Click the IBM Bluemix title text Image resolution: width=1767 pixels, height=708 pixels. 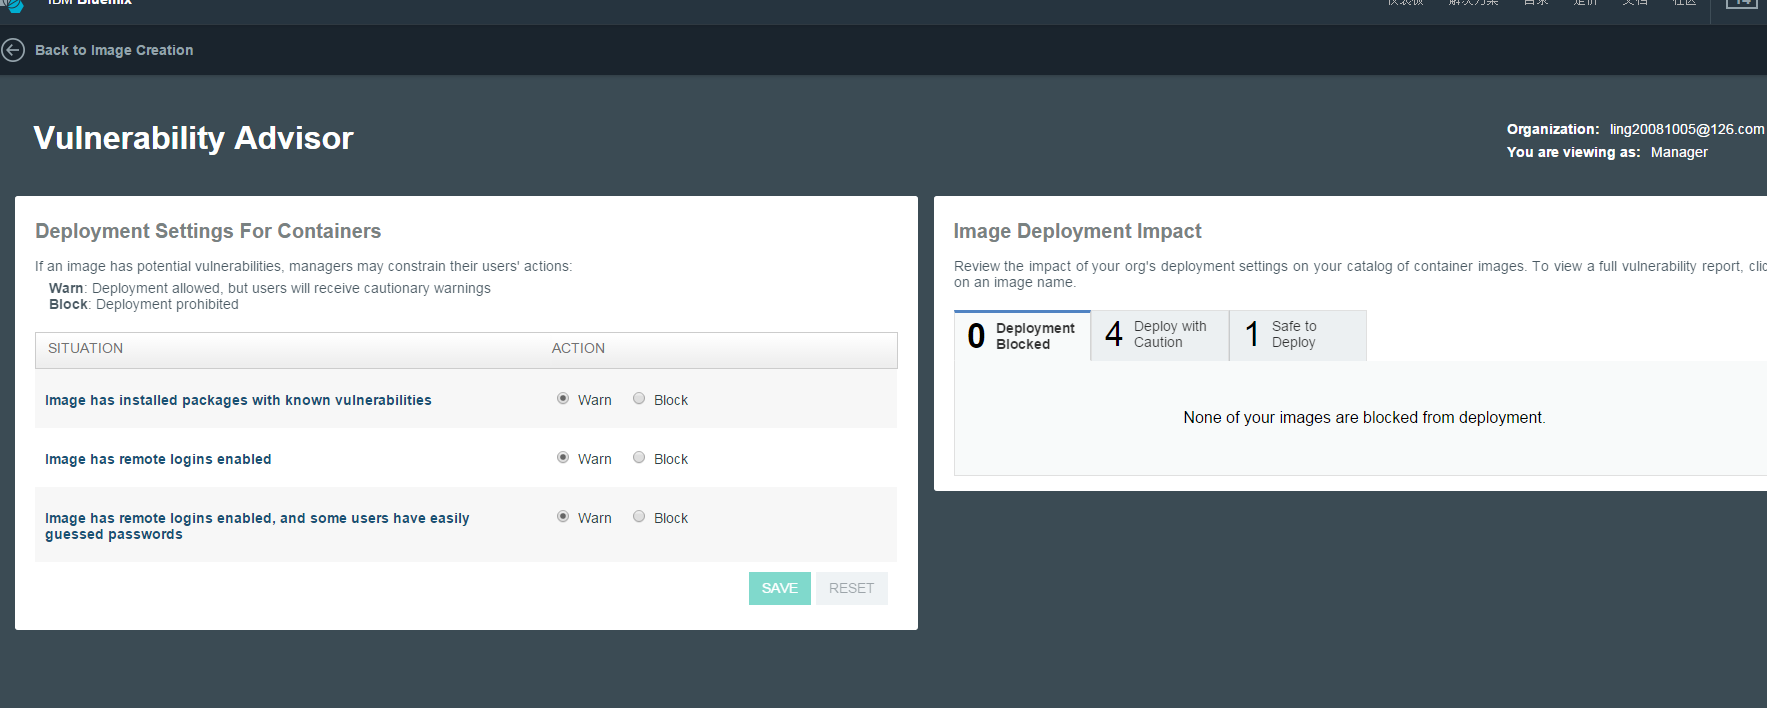[x=90, y=3]
